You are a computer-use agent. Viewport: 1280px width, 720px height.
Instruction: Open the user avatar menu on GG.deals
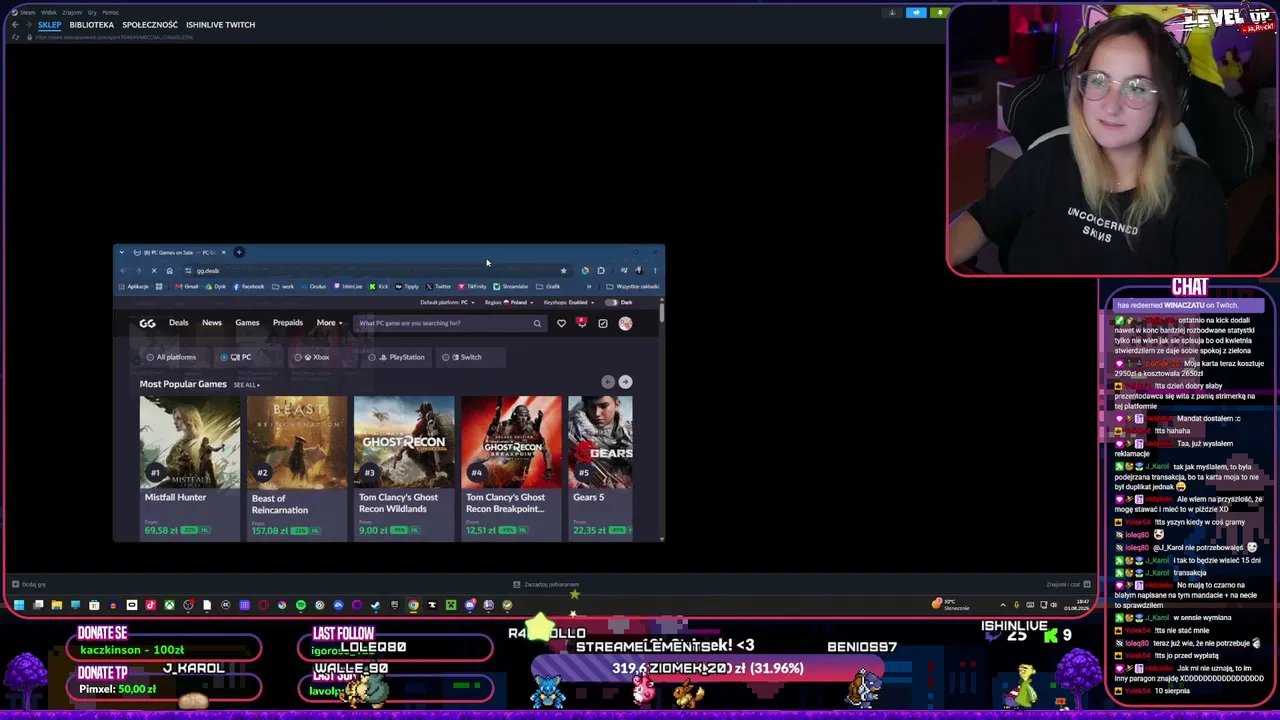(625, 323)
